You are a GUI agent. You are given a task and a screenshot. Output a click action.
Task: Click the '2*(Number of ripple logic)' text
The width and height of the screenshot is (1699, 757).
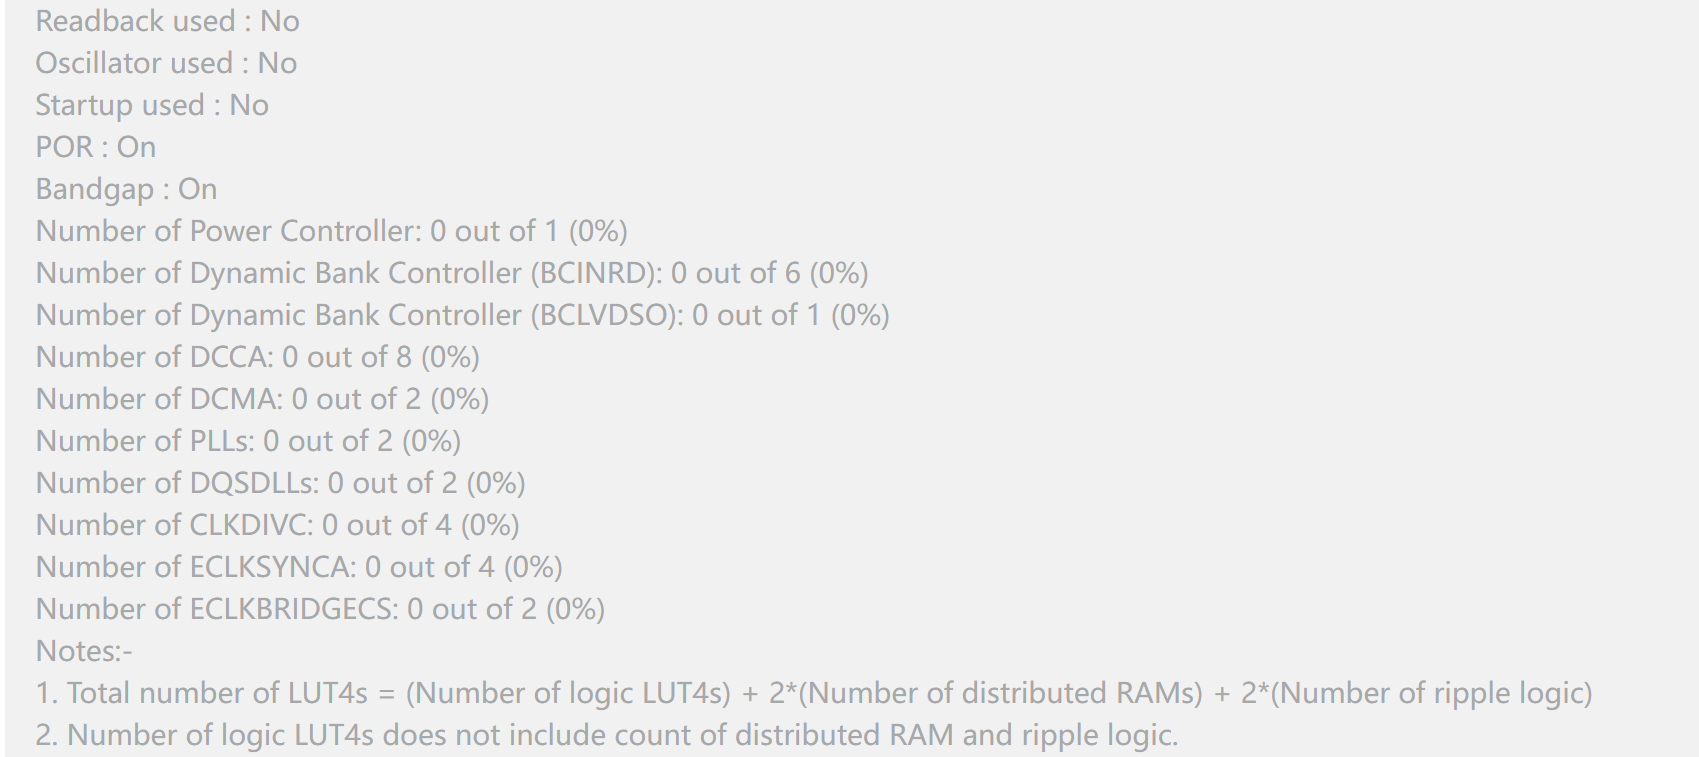pos(1417,693)
